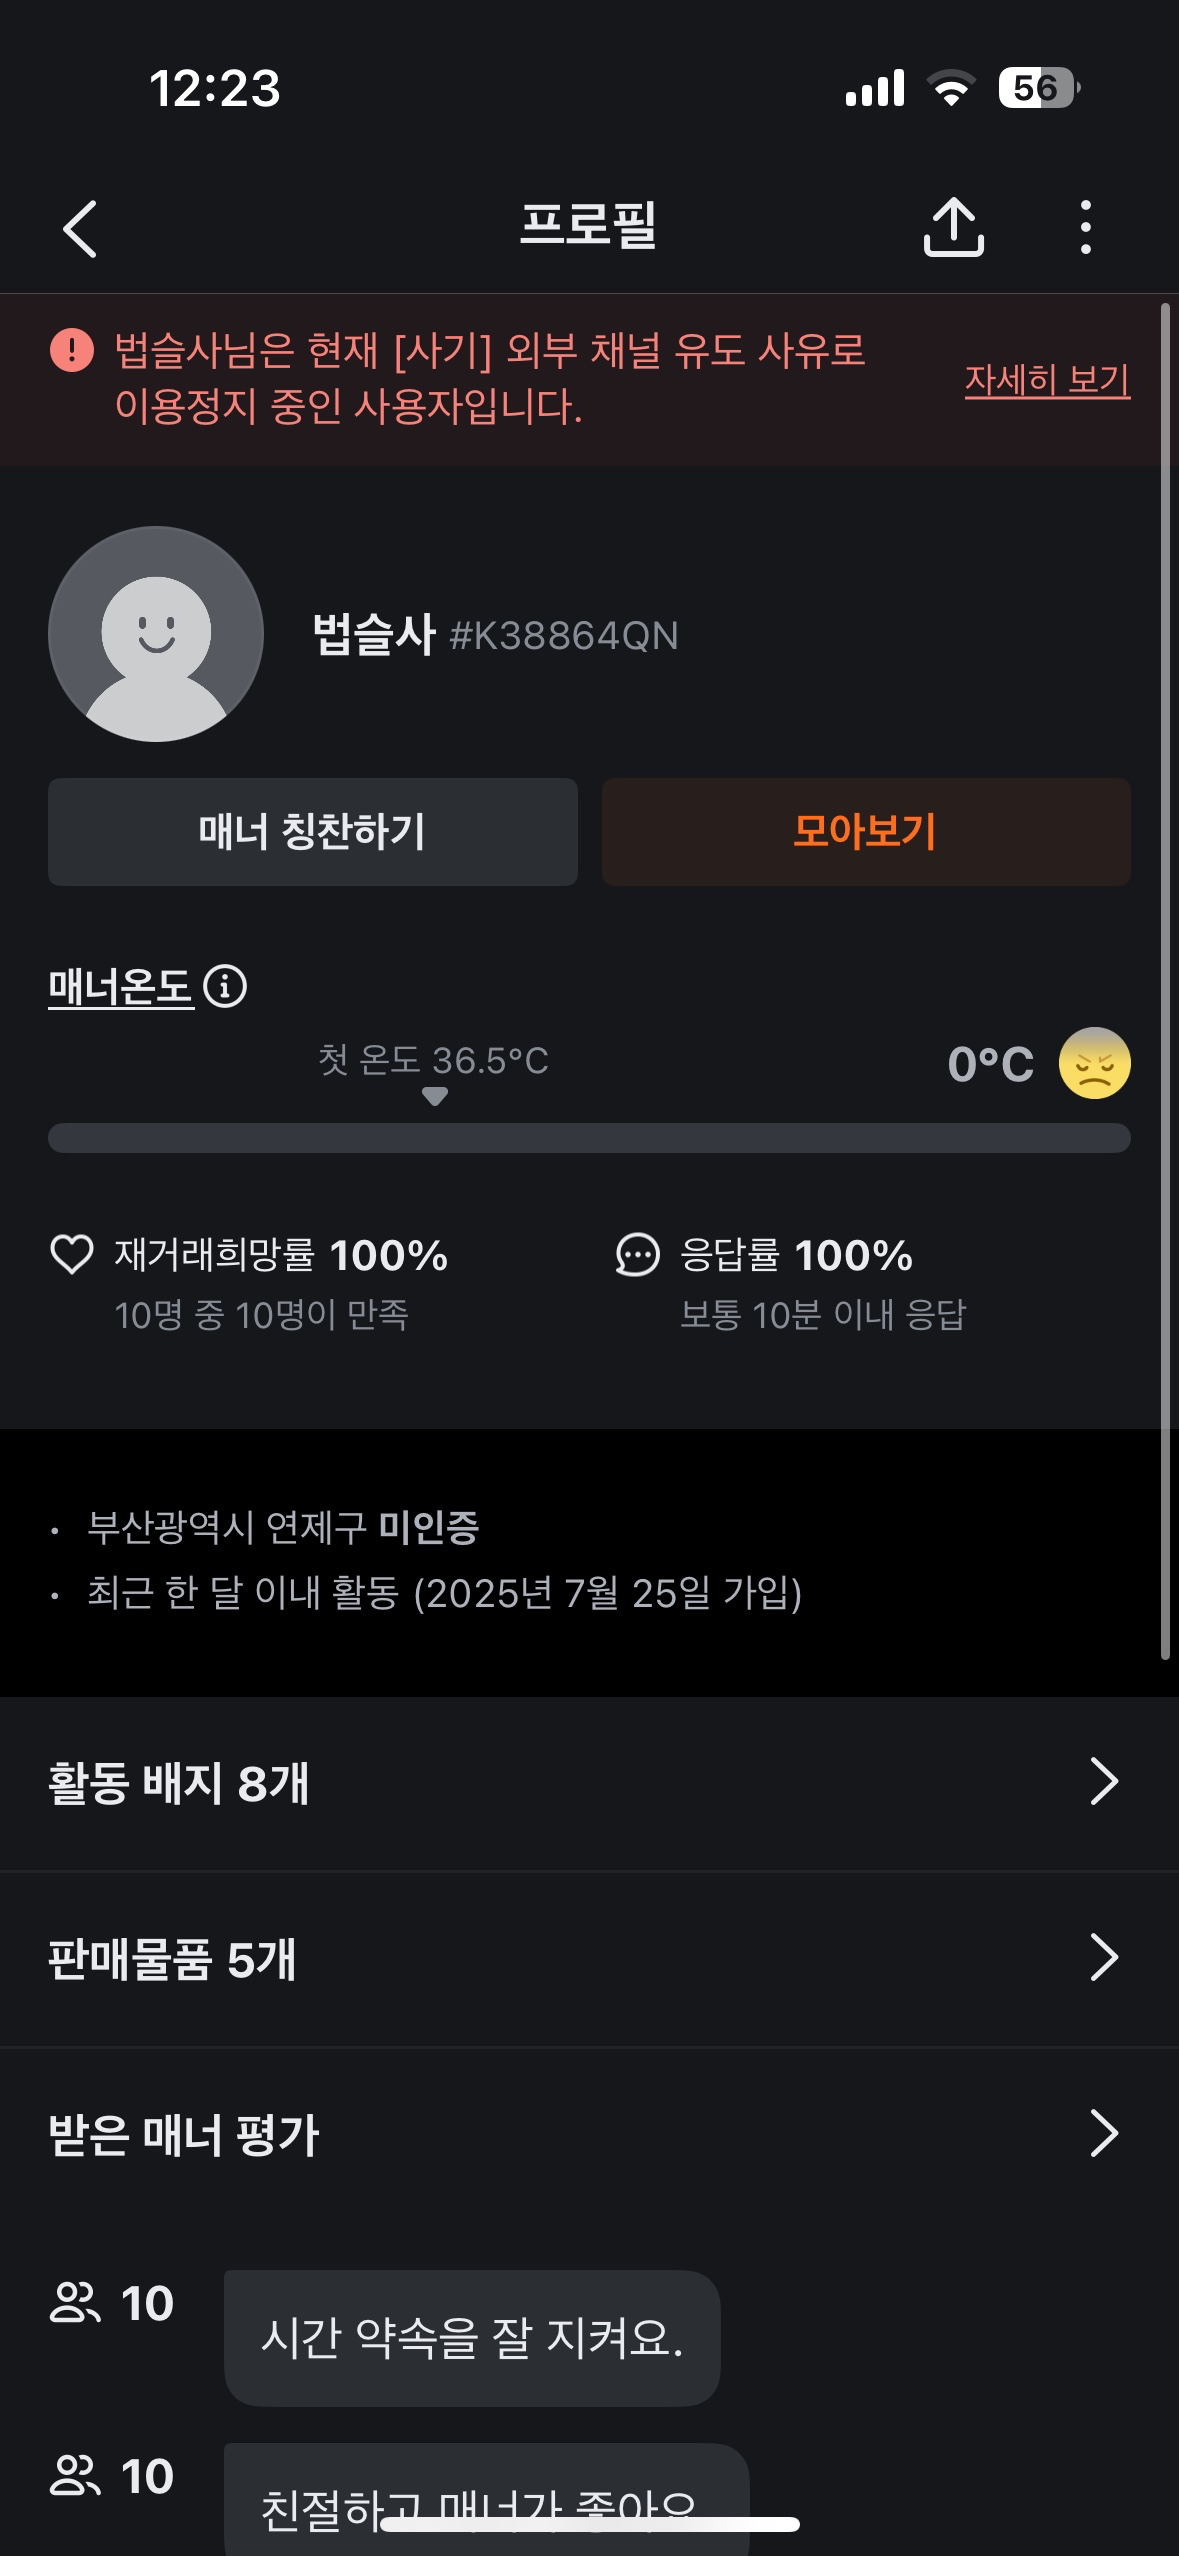Tap the heart icon beside 재거래희망률

pos(72,1254)
